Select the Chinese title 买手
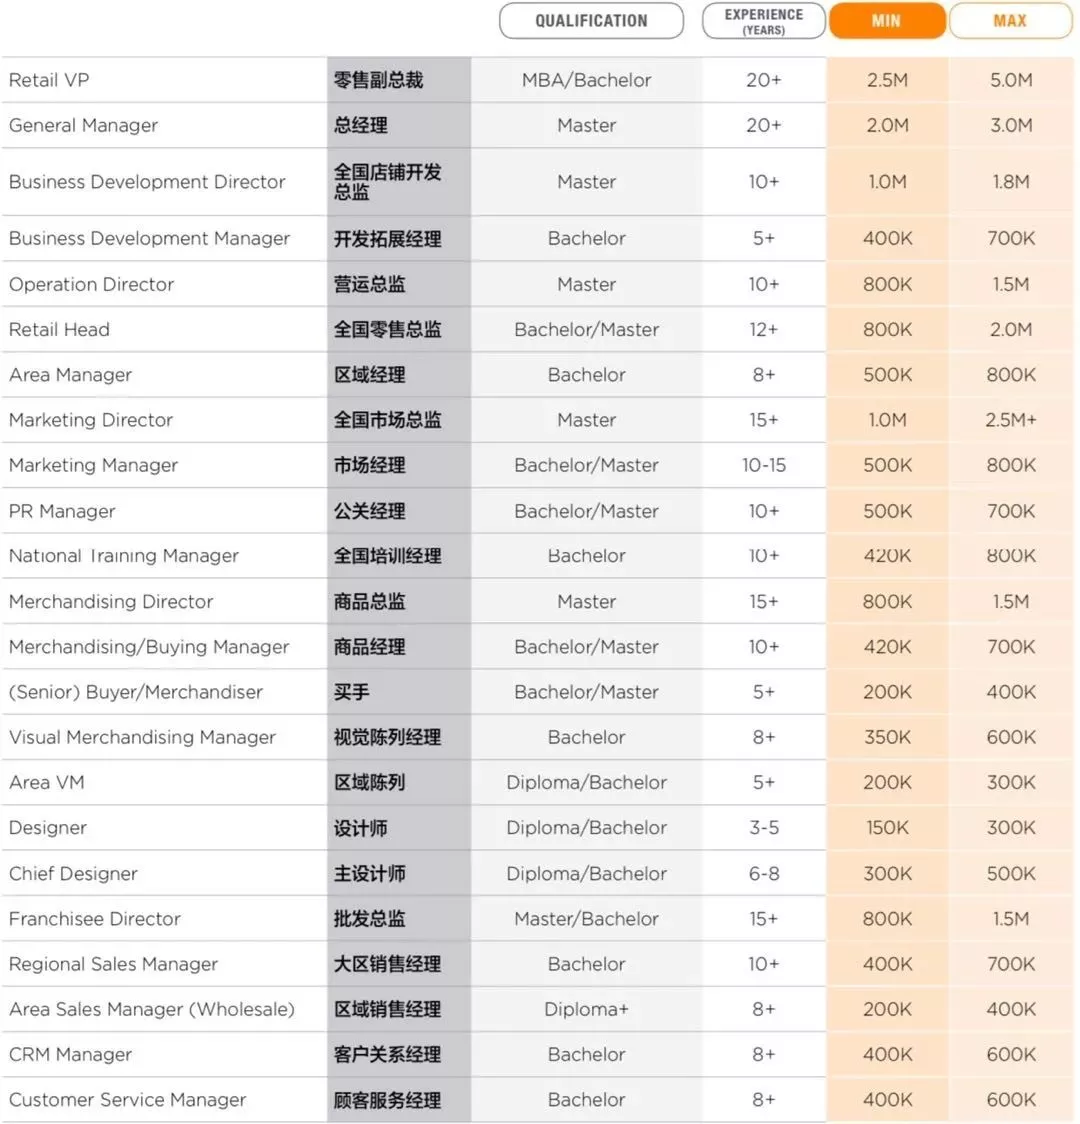The width and height of the screenshot is (1080, 1124). 352,692
